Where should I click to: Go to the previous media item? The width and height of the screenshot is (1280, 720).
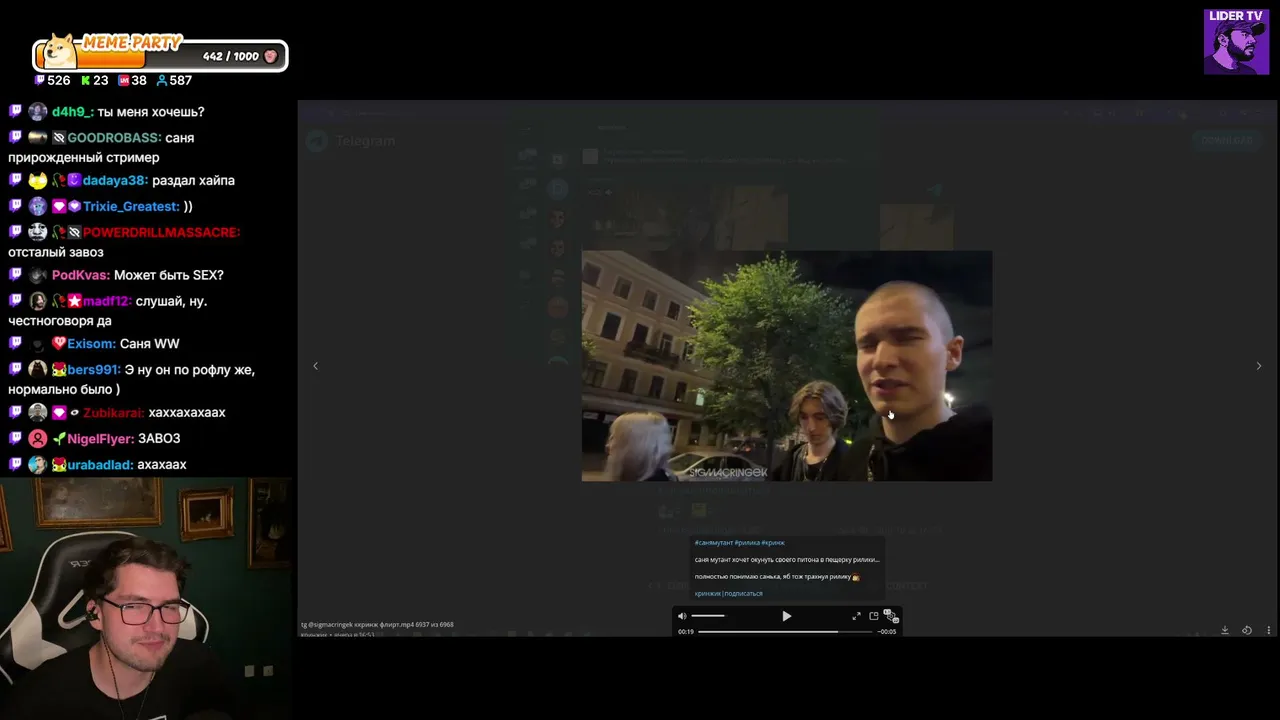(316, 366)
